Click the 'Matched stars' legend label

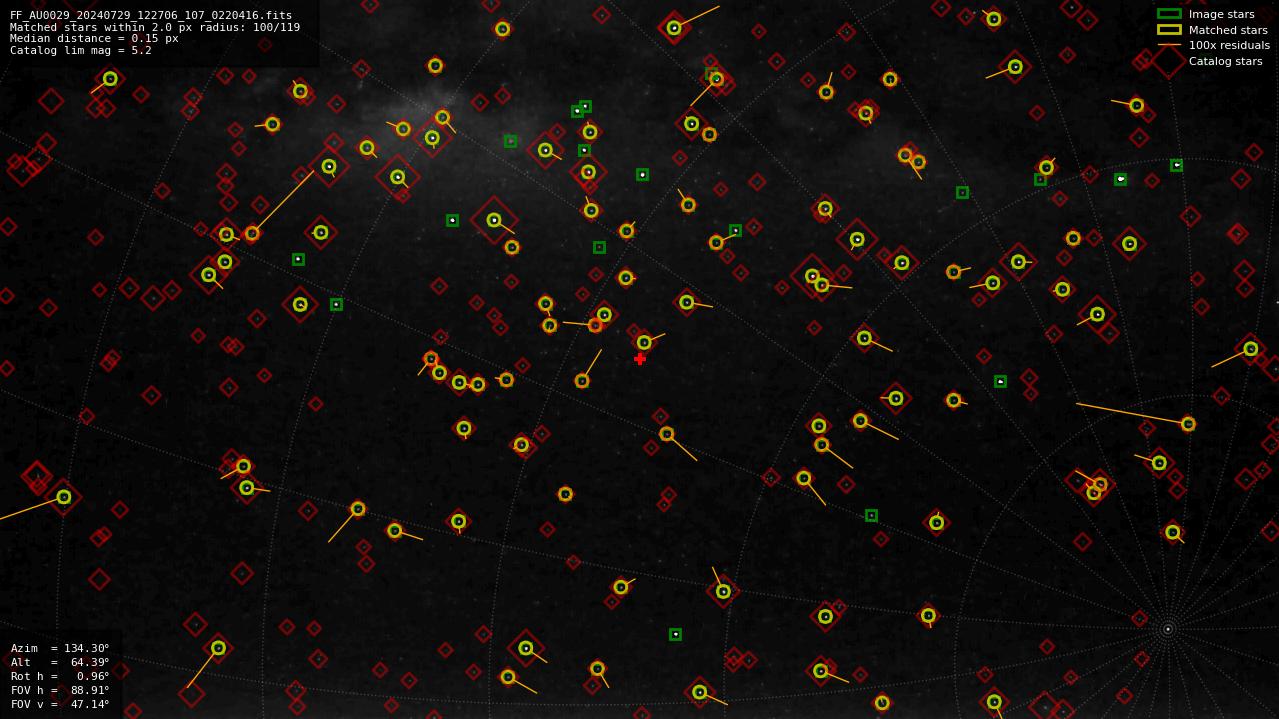(x=1228, y=30)
